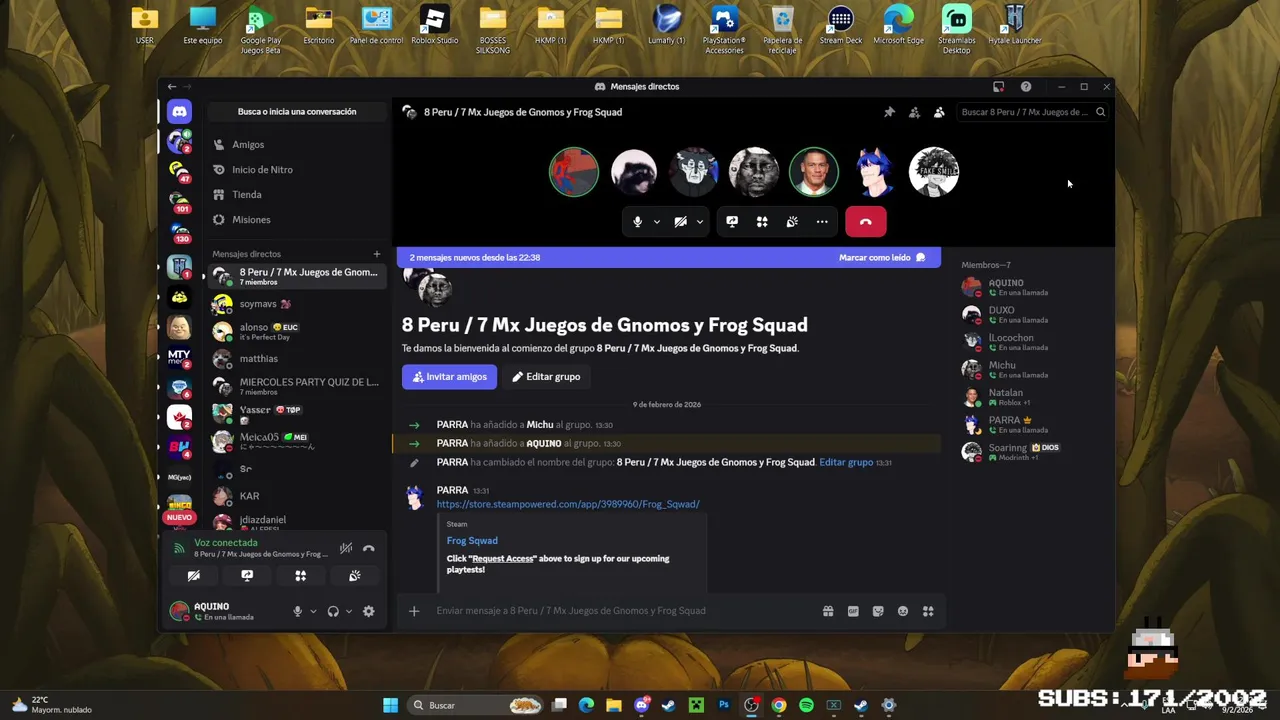
Task: Add friends to group DM icon
Action: pos(914,112)
